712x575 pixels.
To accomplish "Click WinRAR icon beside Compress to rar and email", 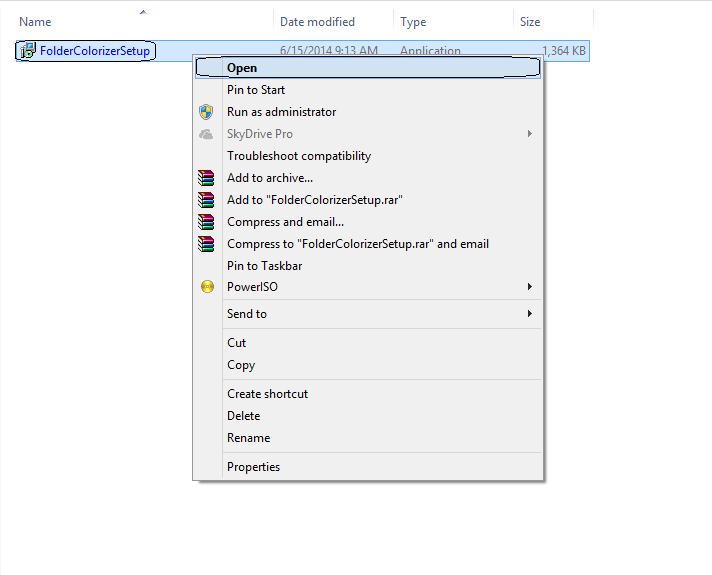I will pyautogui.click(x=206, y=244).
